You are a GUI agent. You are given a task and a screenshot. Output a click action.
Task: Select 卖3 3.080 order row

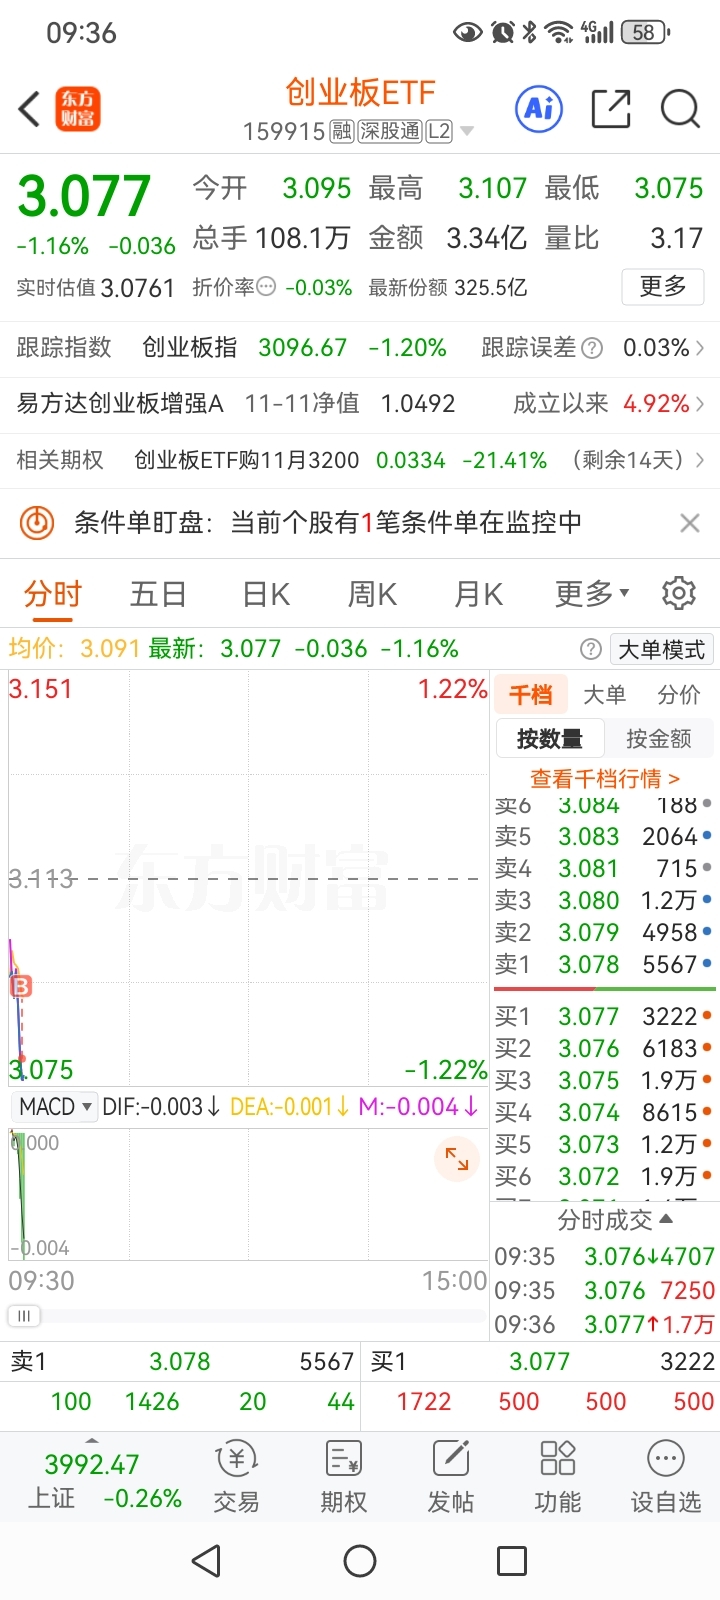pos(604,901)
